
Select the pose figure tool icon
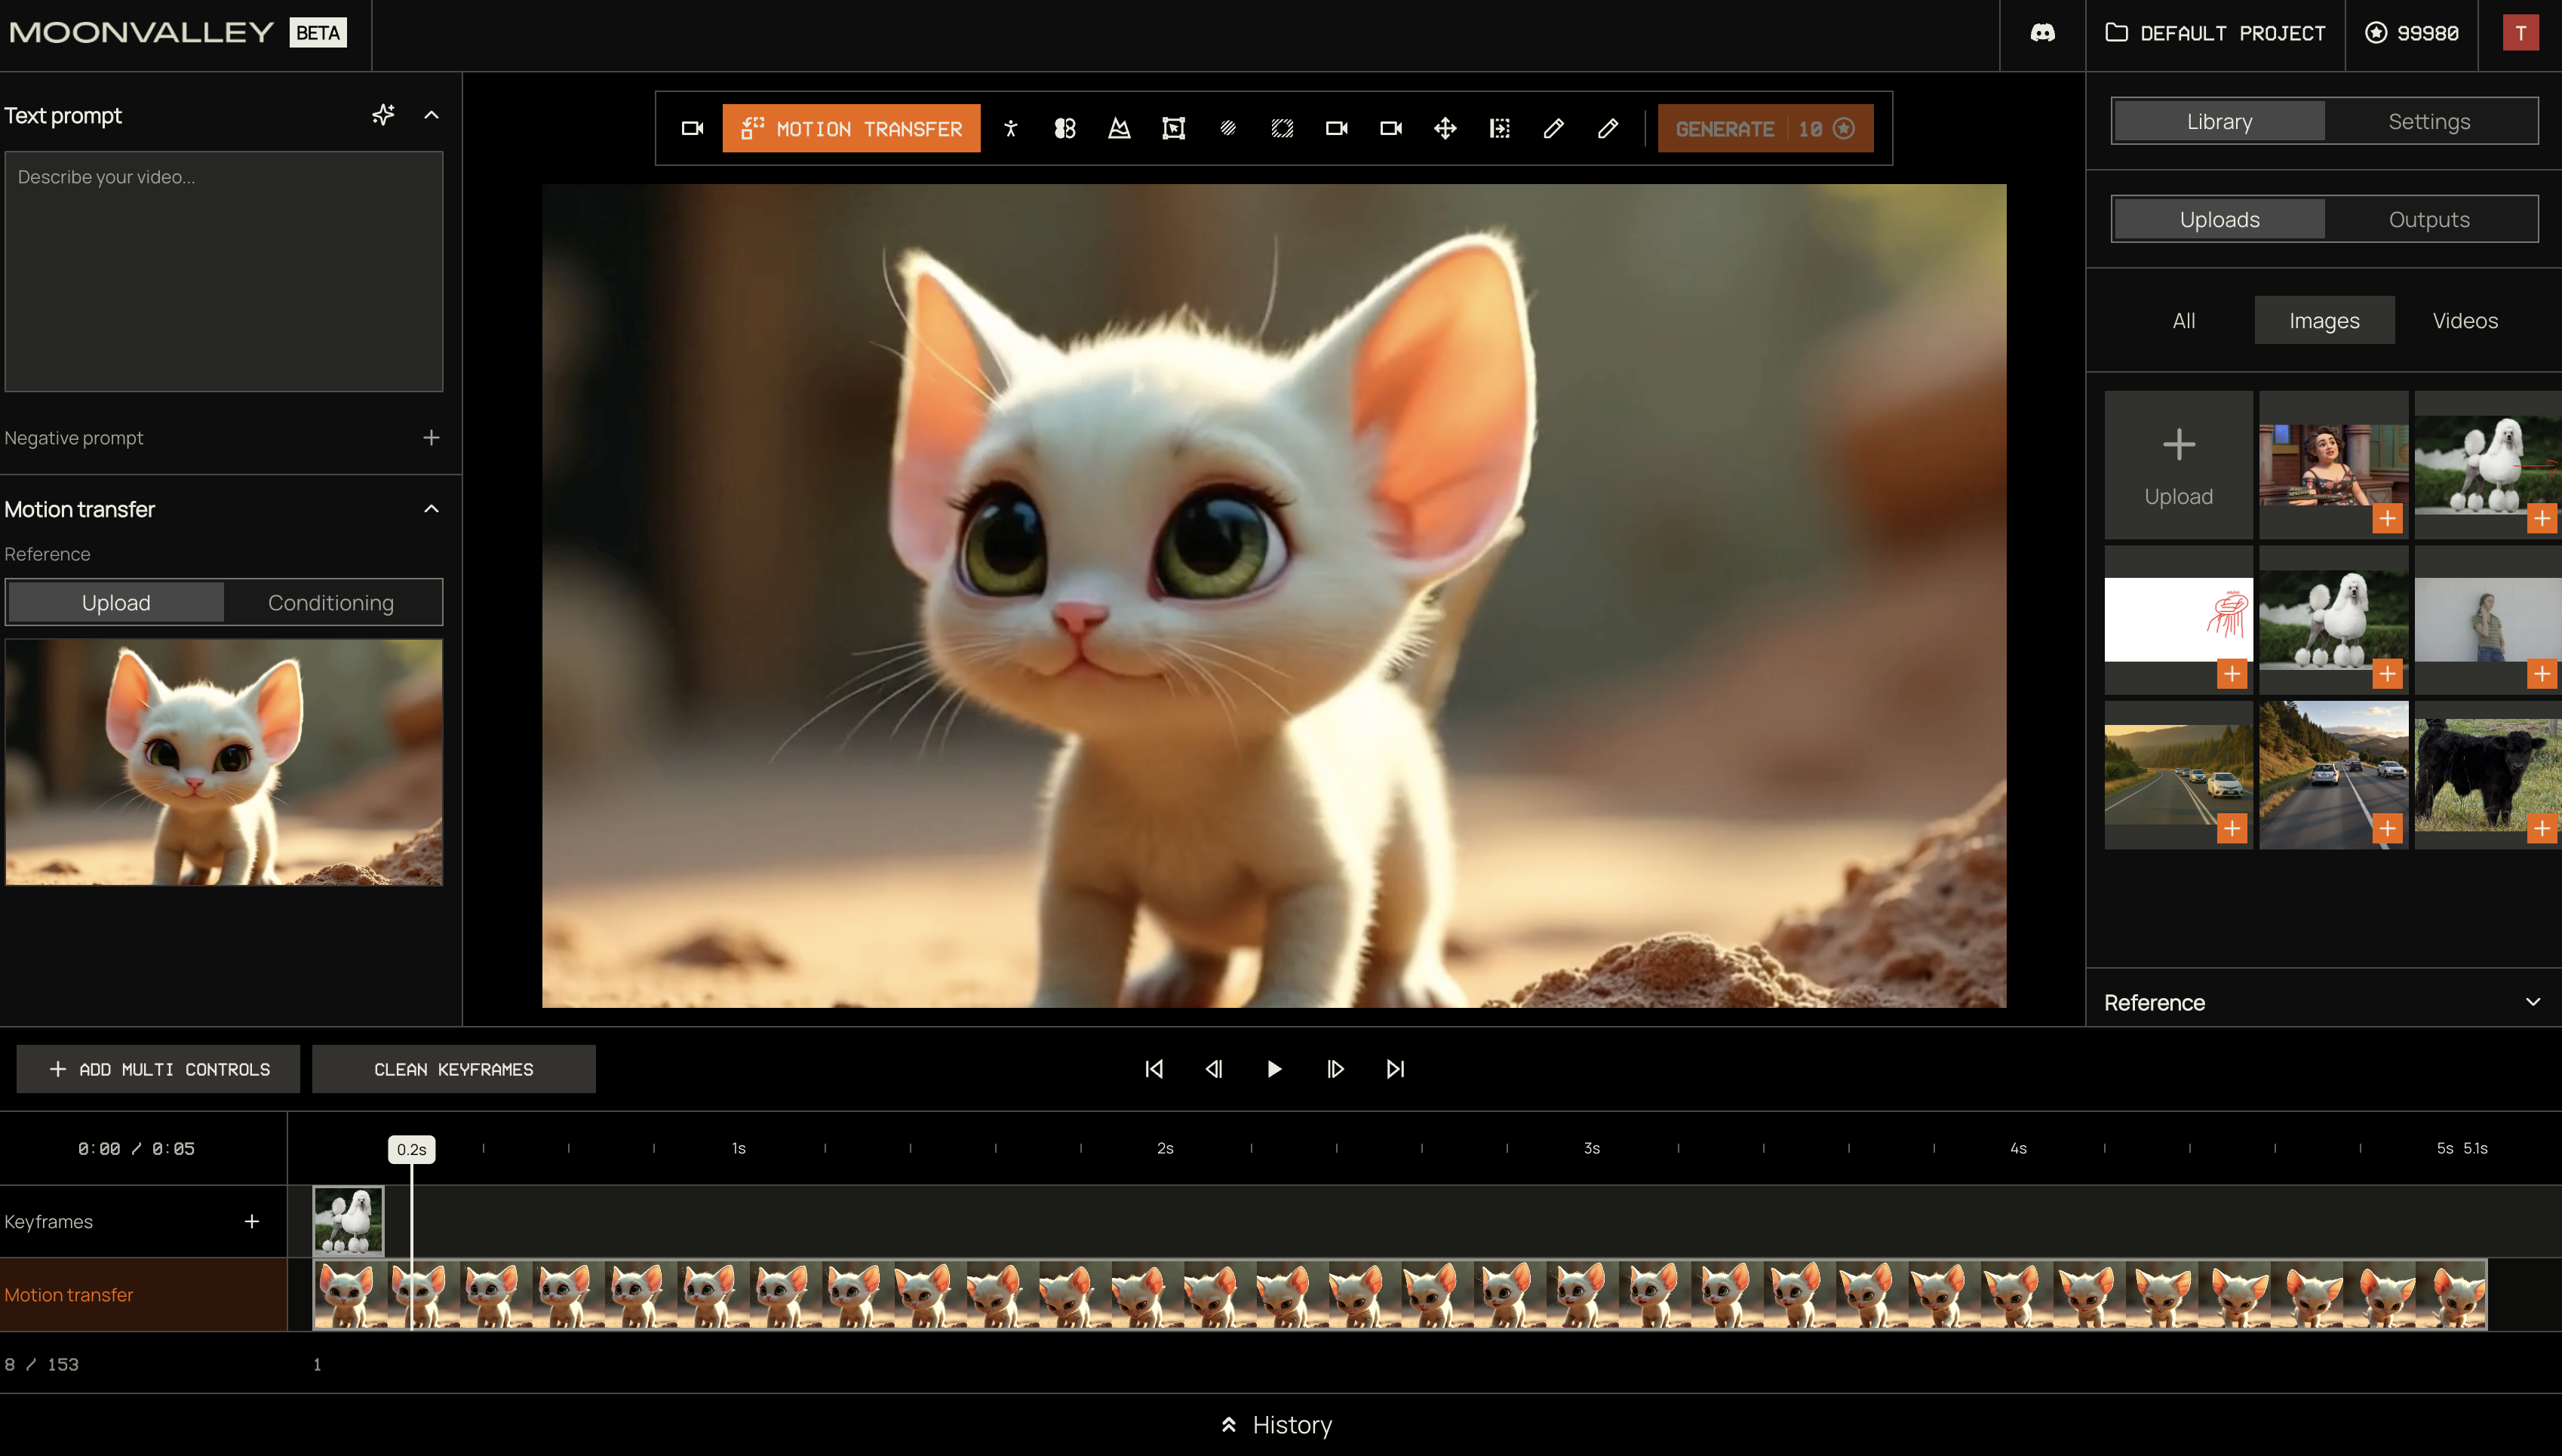point(1011,128)
